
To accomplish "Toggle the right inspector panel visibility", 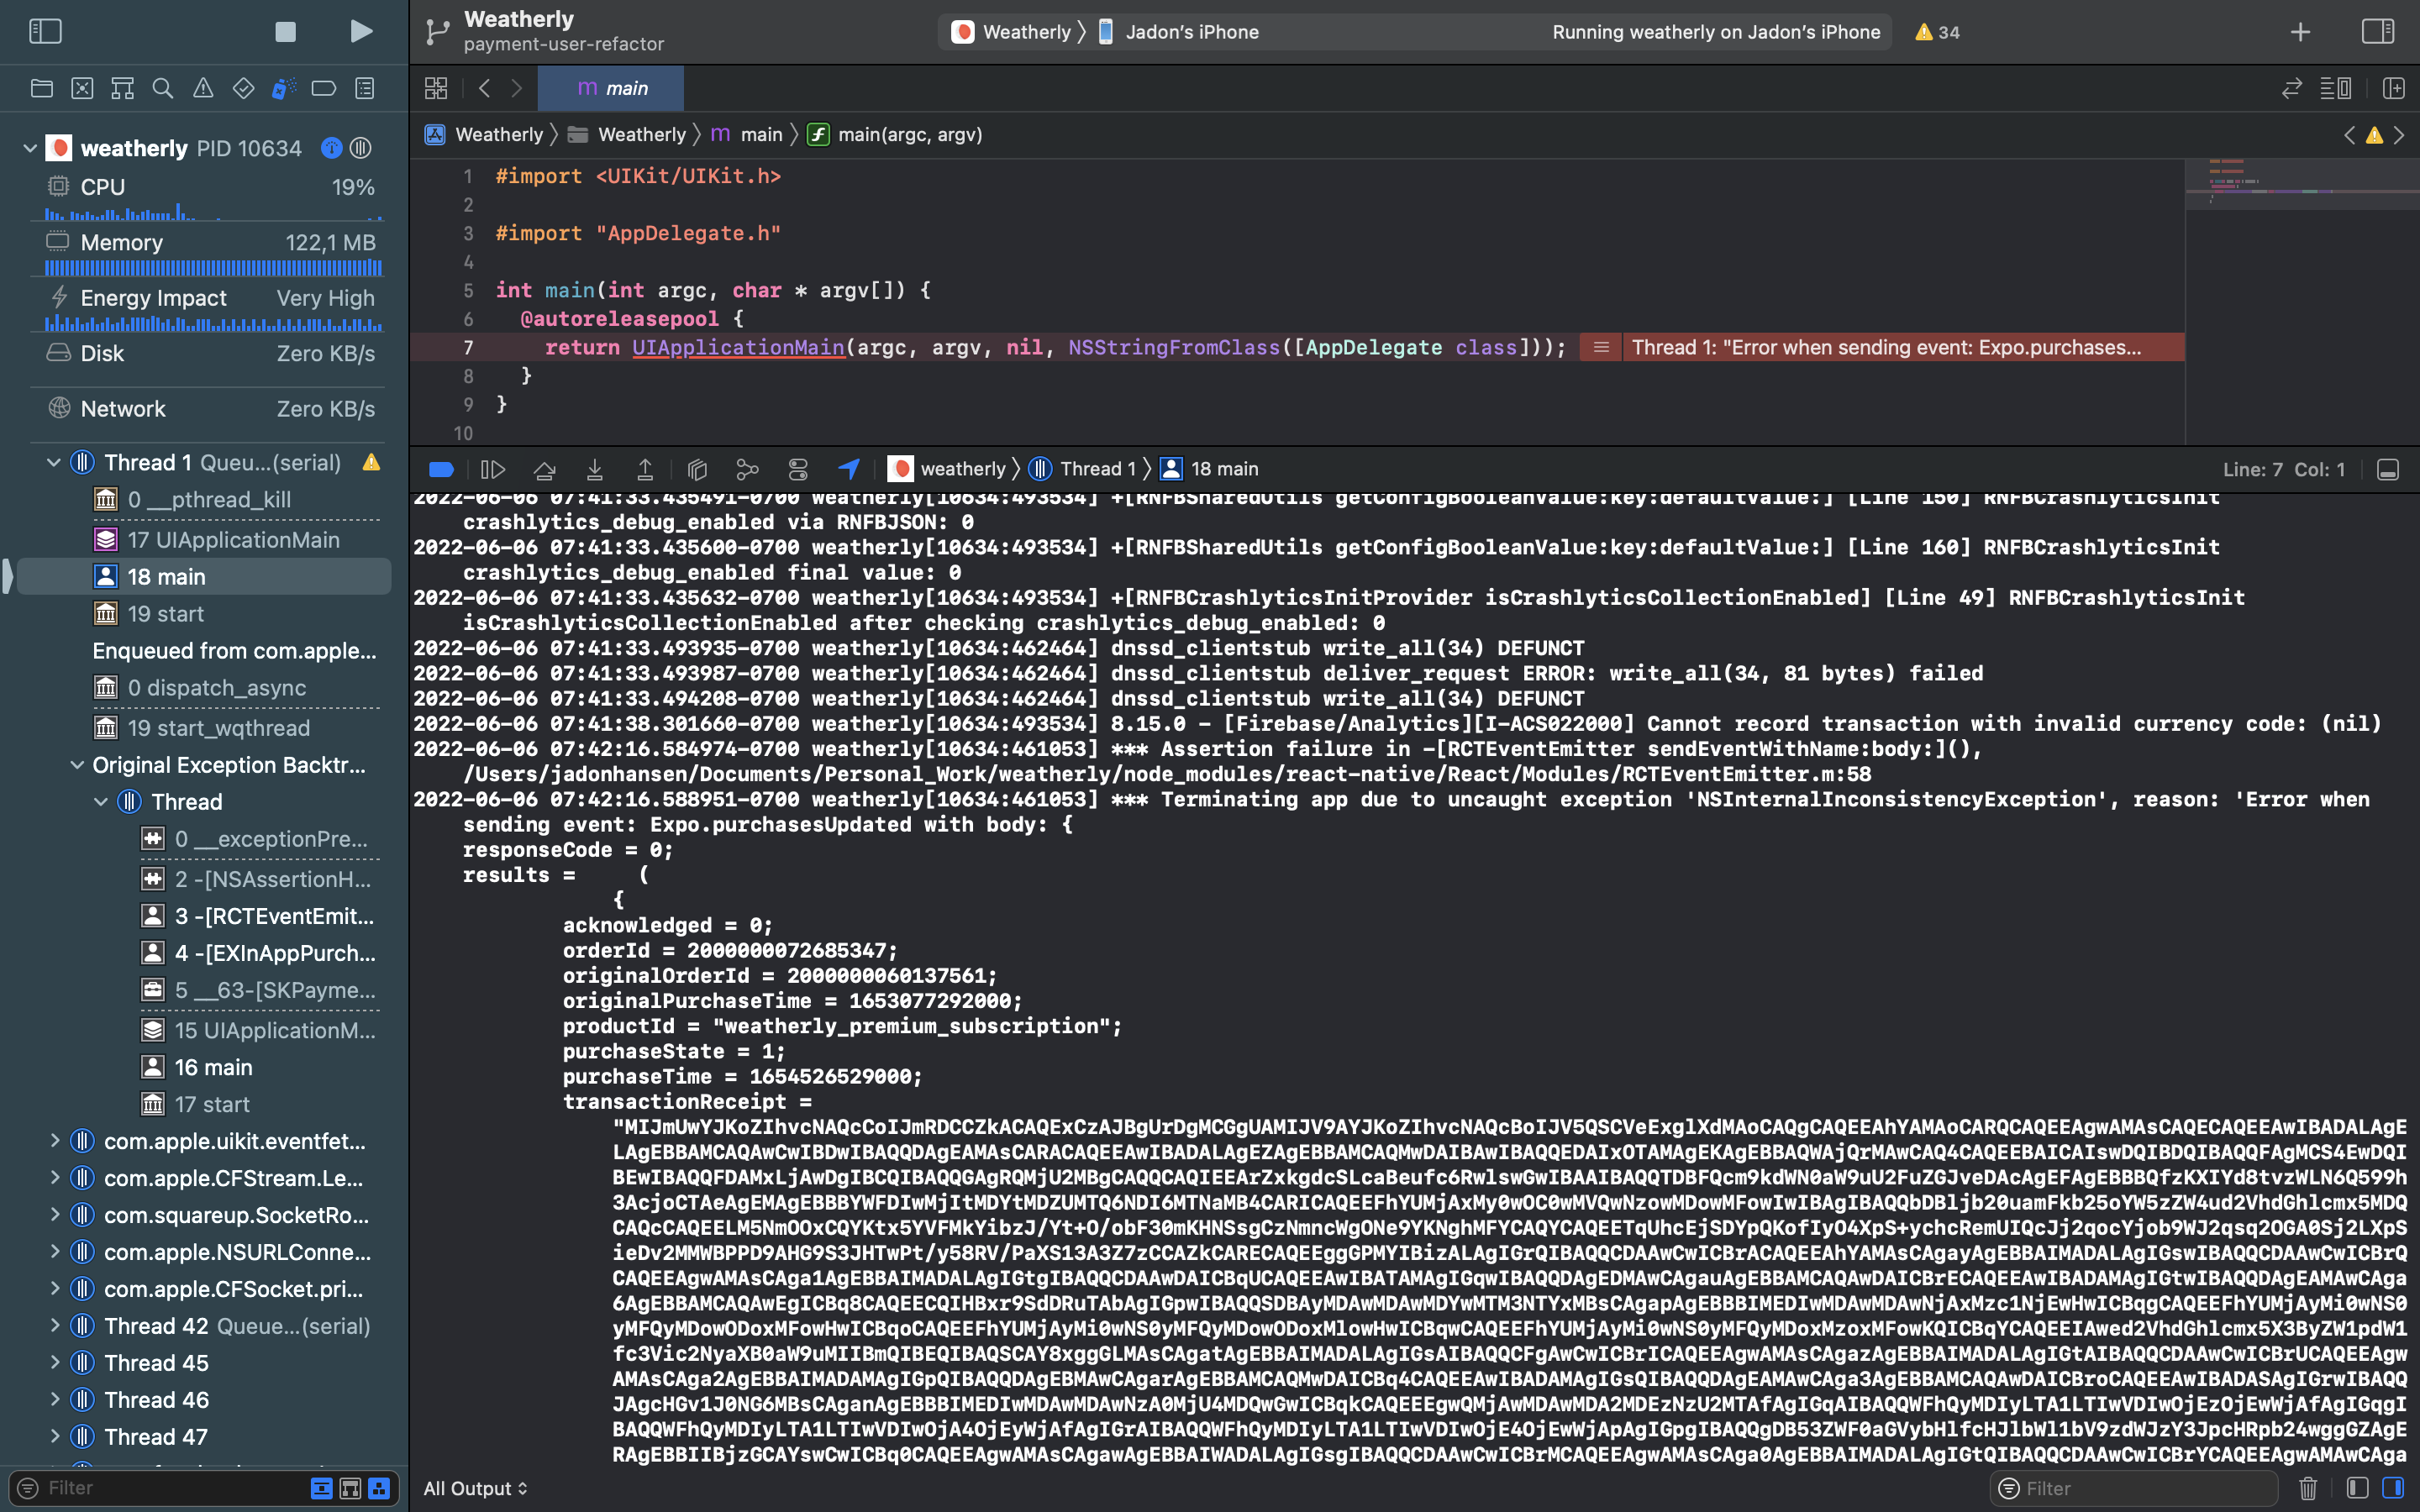I will pos(2377,31).
